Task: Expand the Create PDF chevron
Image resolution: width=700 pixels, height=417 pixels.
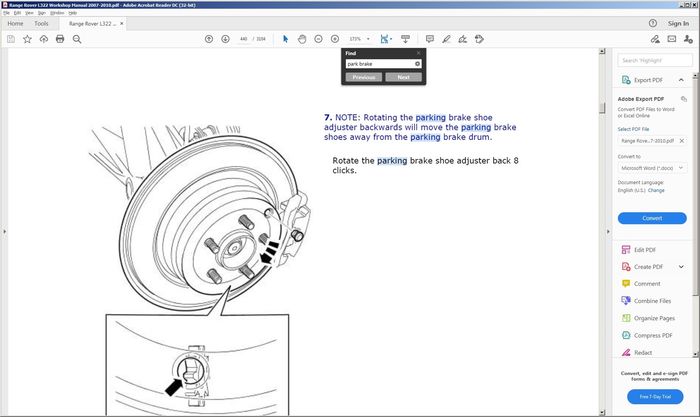Action: (x=681, y=267)
